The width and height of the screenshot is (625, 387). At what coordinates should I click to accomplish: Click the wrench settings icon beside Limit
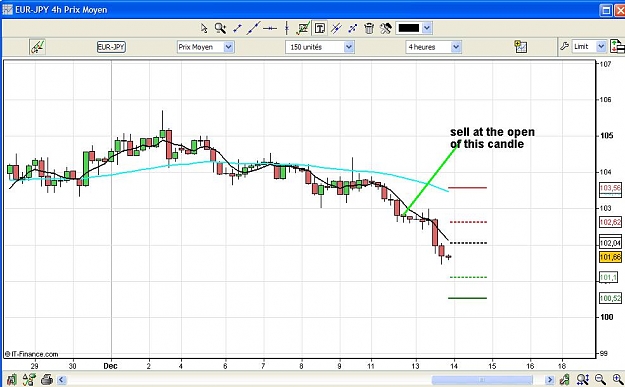tap(564, 46)
